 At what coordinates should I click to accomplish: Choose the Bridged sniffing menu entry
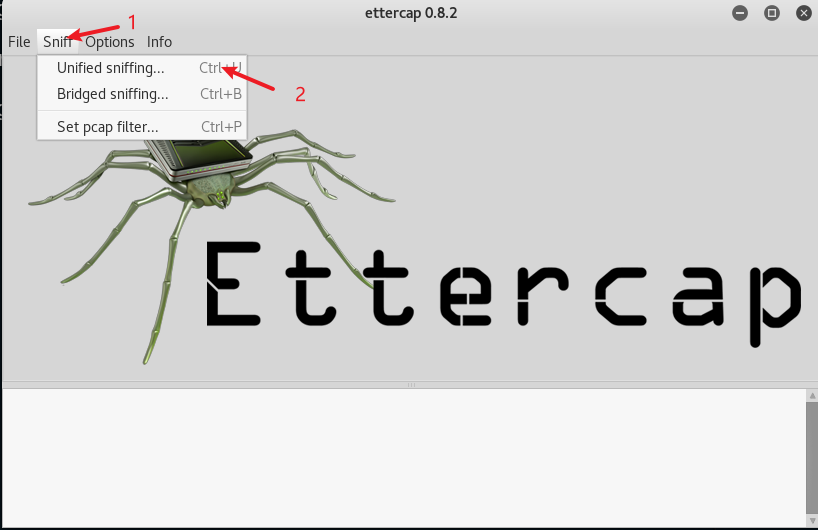click(x=113, y=95)
